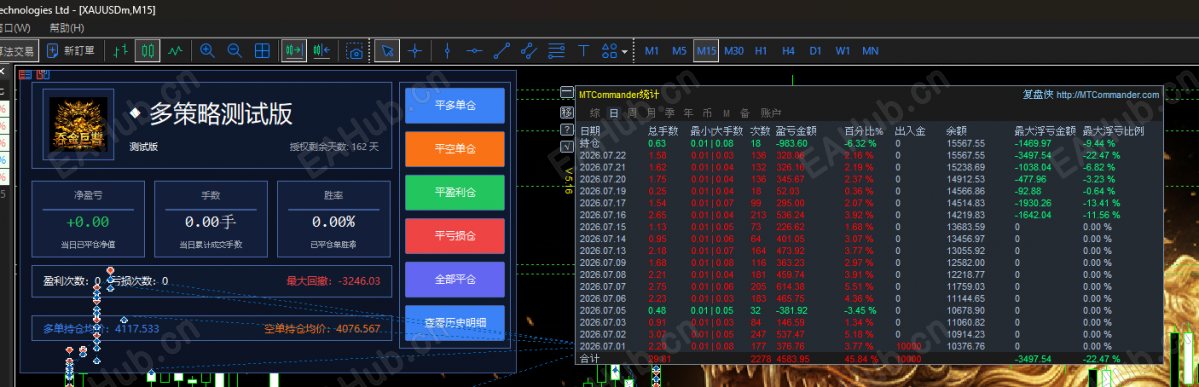The height and width of the screenshot is (387, 1199).
Task: Switch to M1 timeframe
Action: pos(651,51)
